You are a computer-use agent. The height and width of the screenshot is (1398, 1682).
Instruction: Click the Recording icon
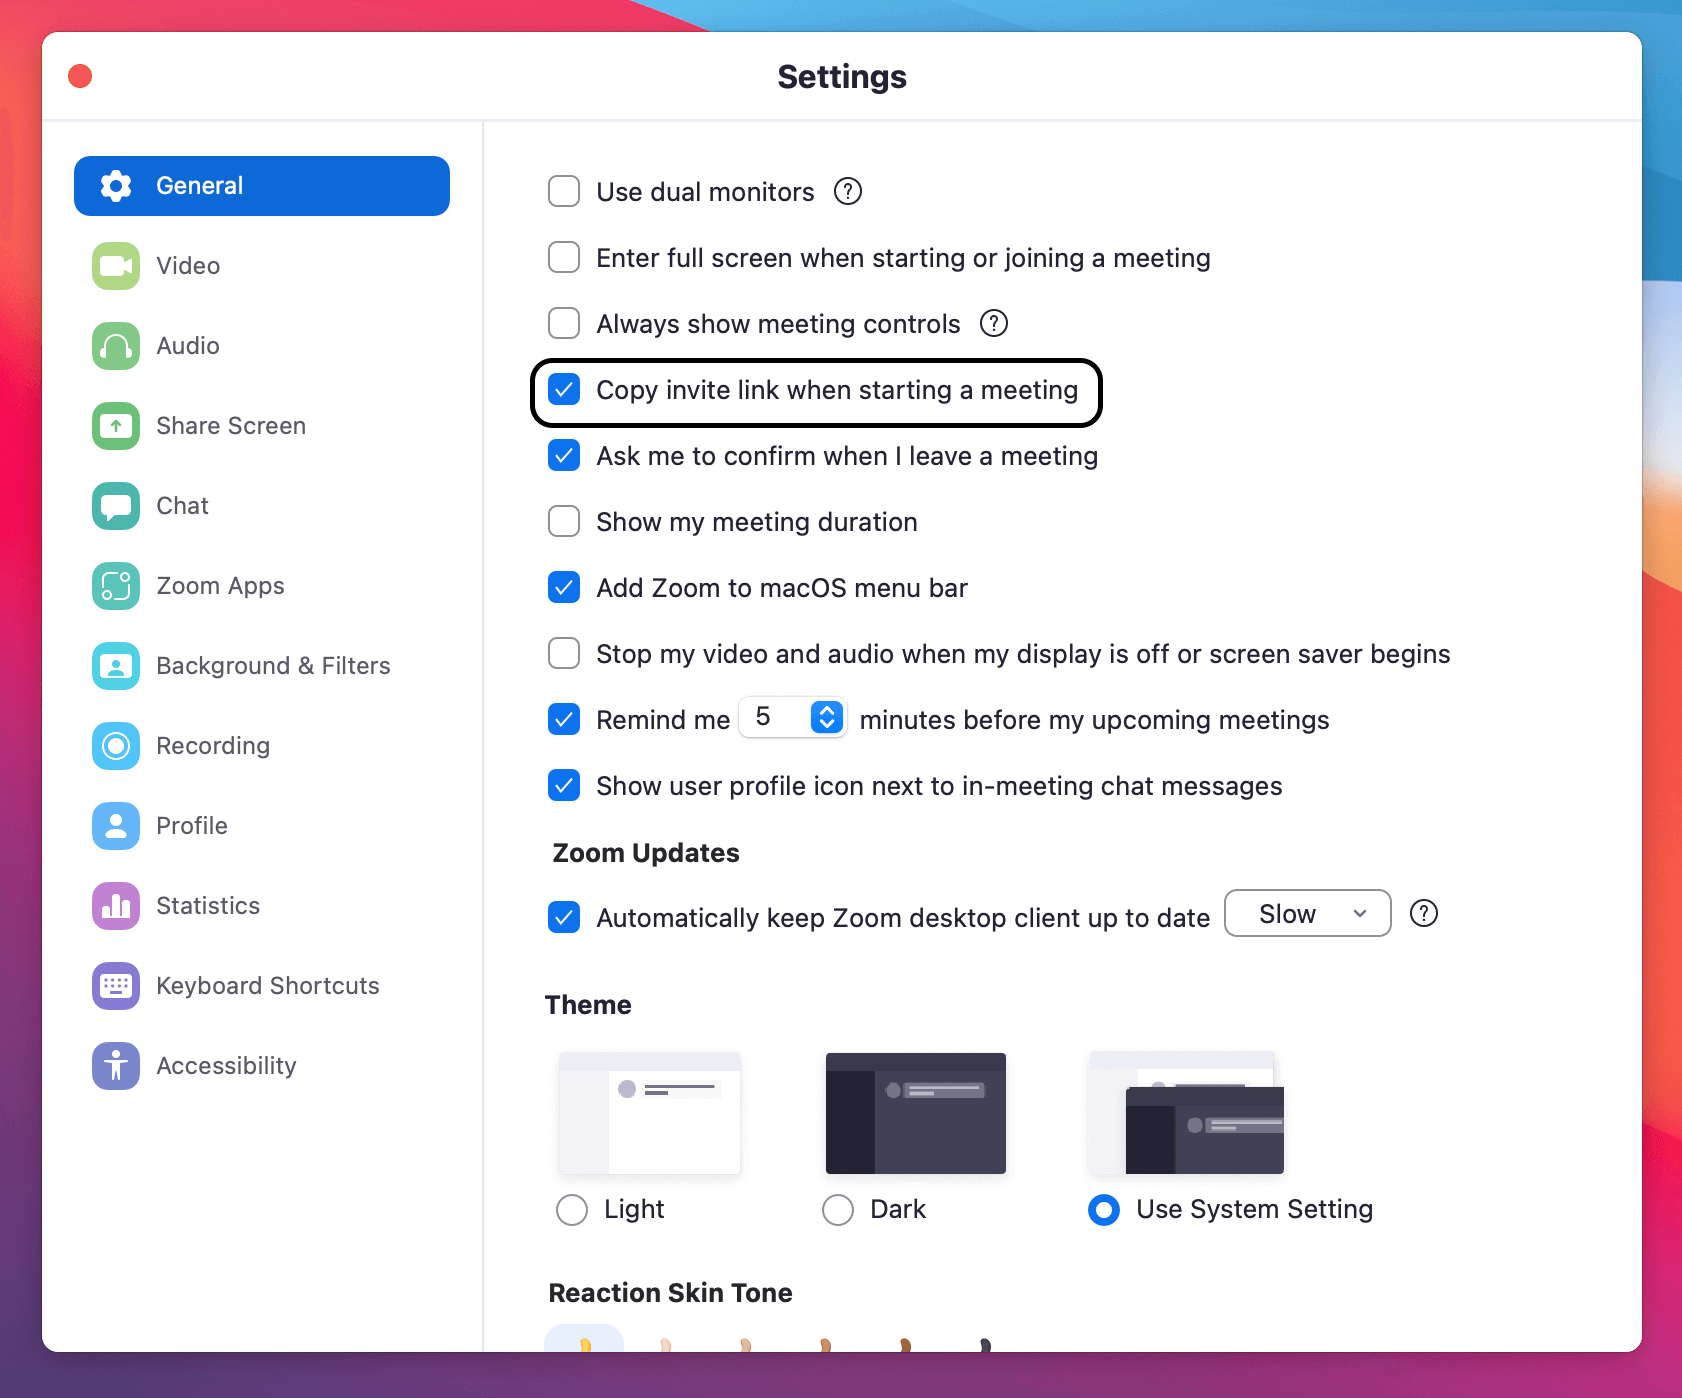pos(116,746)
